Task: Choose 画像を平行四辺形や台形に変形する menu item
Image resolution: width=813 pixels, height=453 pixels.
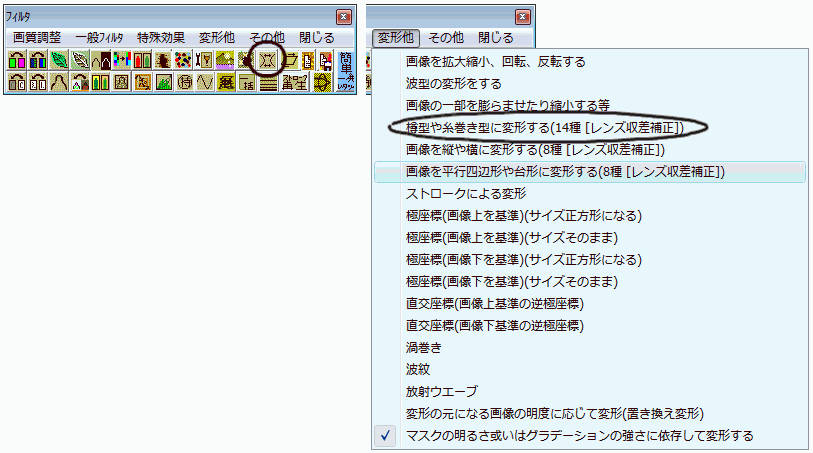Action: pos(564,171)
